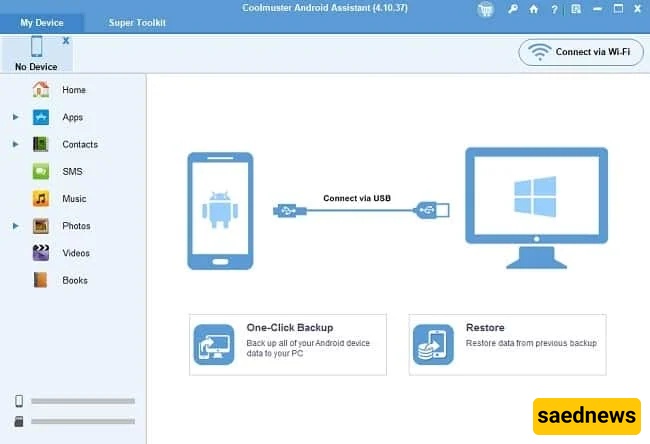The image size is (650, 444).
Task: Click the Contacts book icon
Action: (x=41, y=144)
